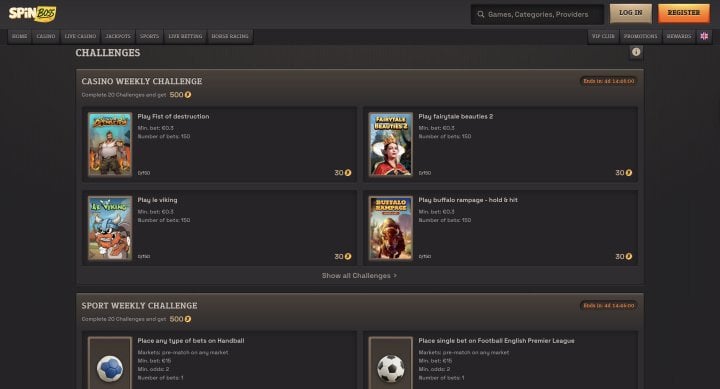Image resolution: width=720 pixels, height=389 pixels.
Task: Click Sport Weekly Challenge countdown timer
Action: (608, 305)
